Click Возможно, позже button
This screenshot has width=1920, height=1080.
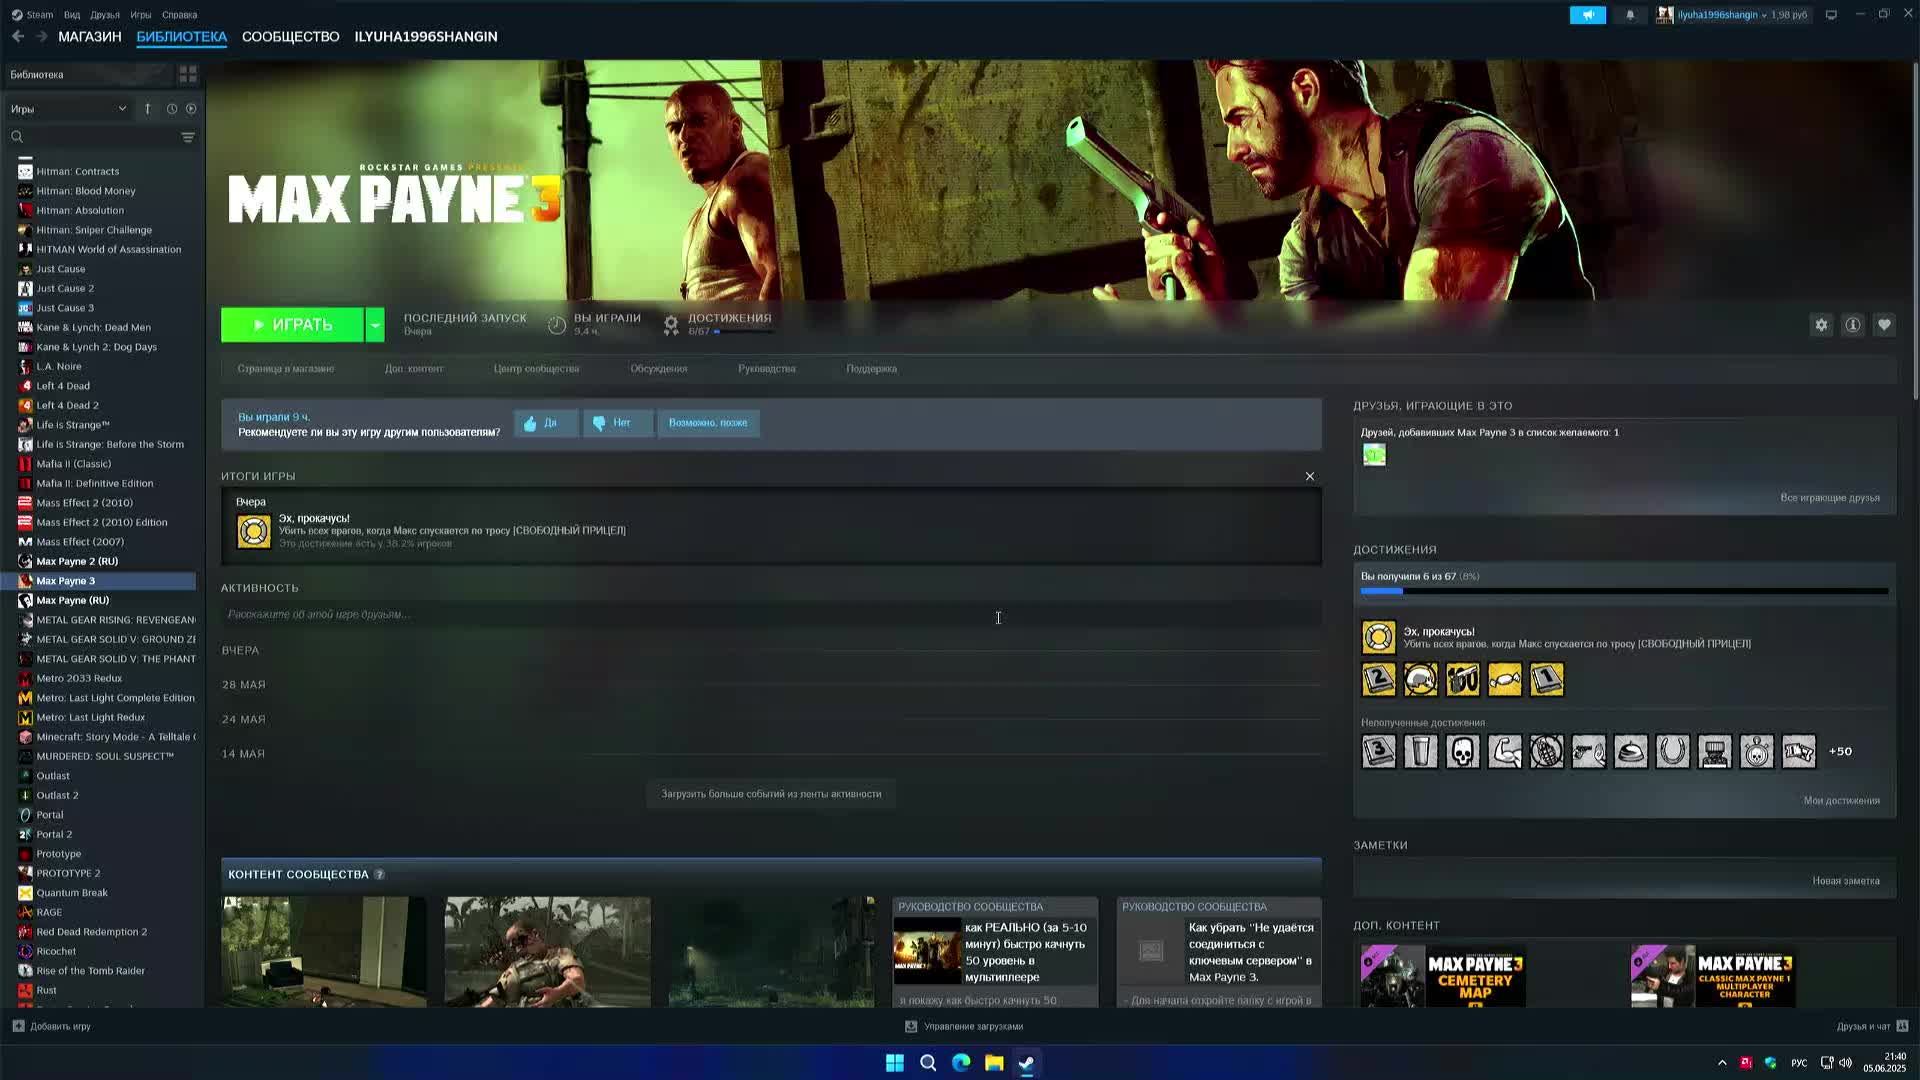tap(708, 423)
